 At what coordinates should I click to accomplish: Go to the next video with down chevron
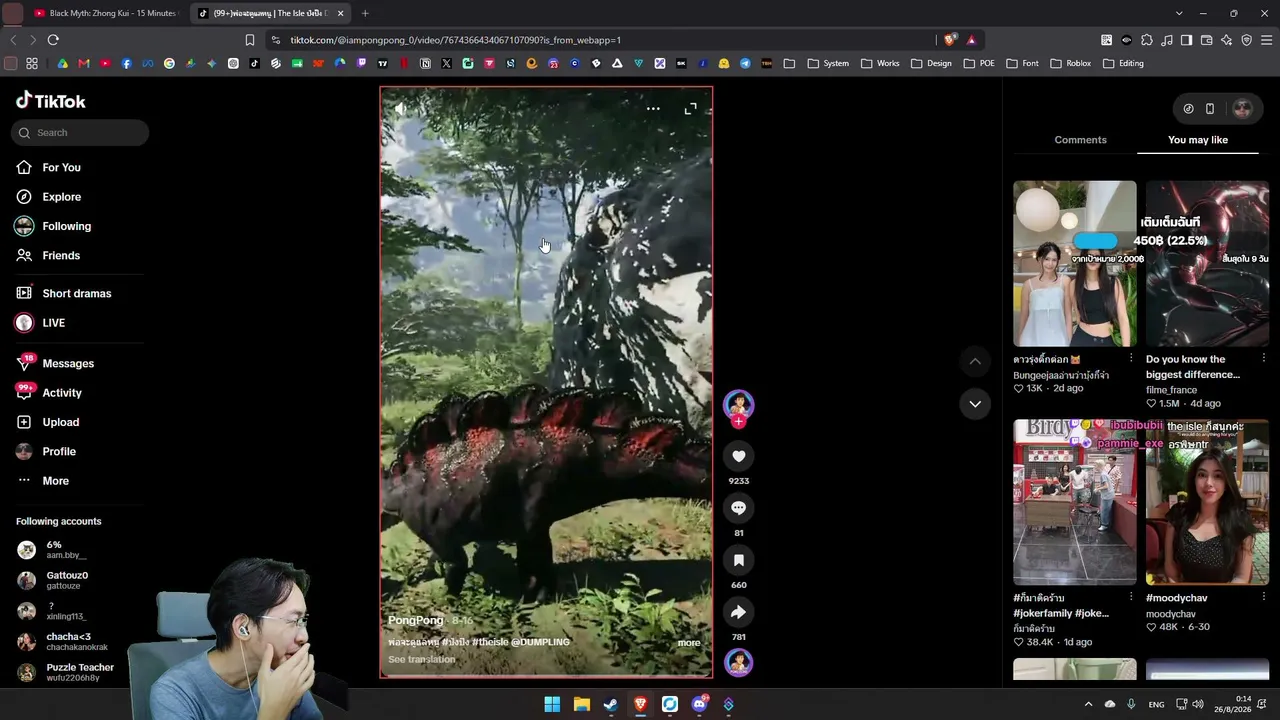(x=975, y=404)
